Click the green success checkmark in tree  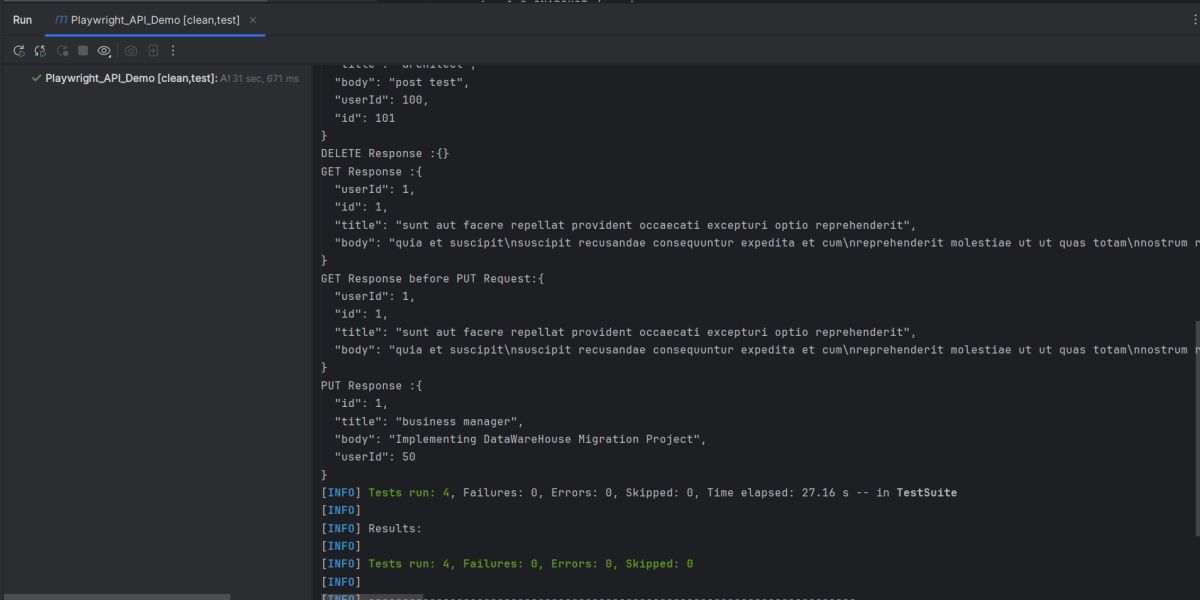[36, 78]
